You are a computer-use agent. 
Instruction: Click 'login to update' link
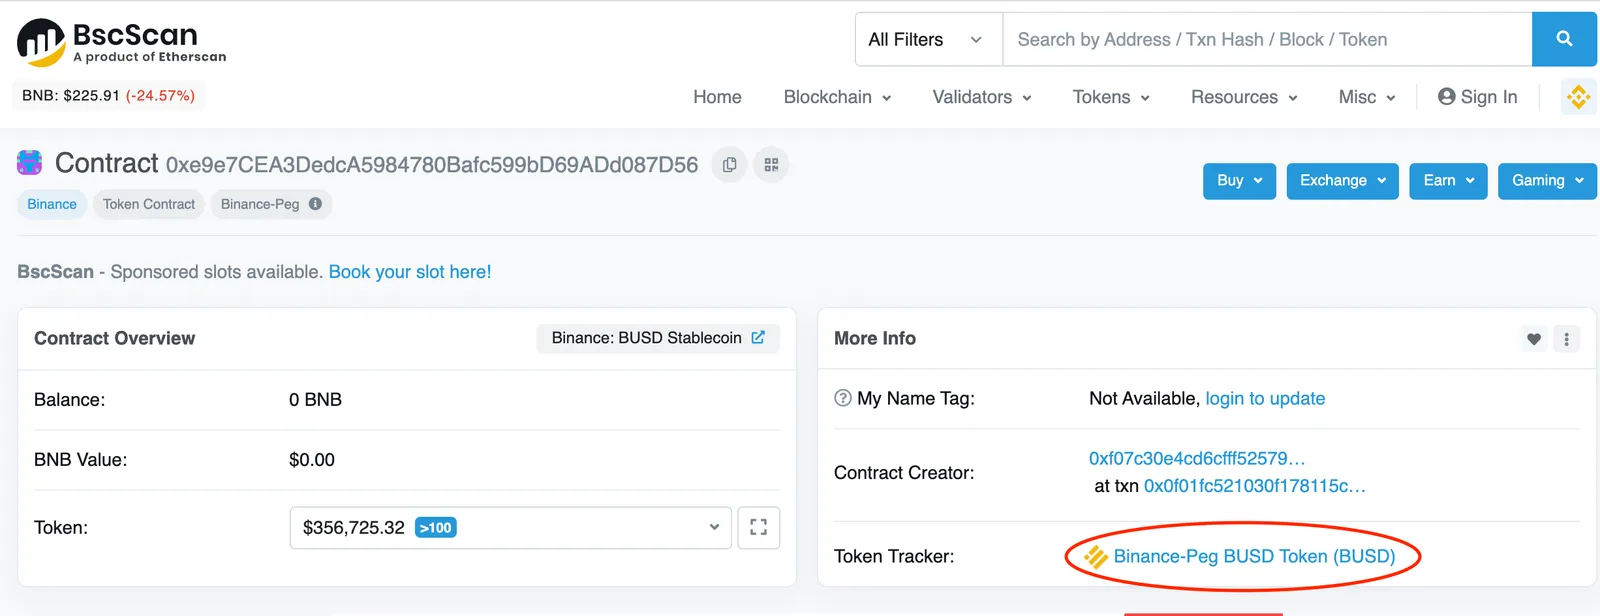(1265, 398)
